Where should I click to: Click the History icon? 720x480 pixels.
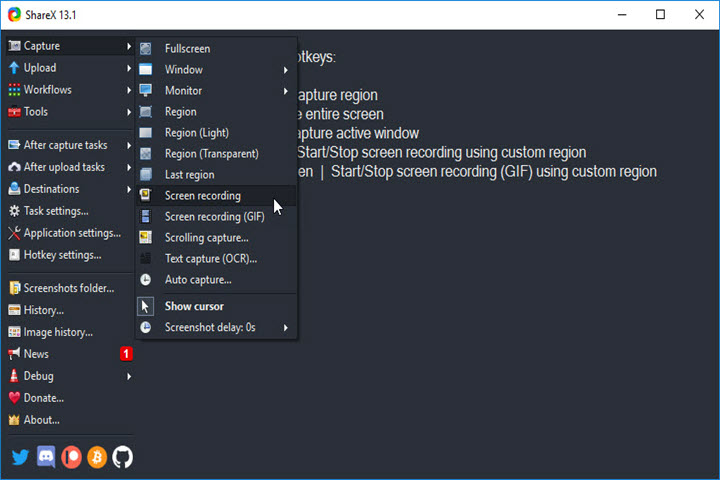(x=14, y=310)
